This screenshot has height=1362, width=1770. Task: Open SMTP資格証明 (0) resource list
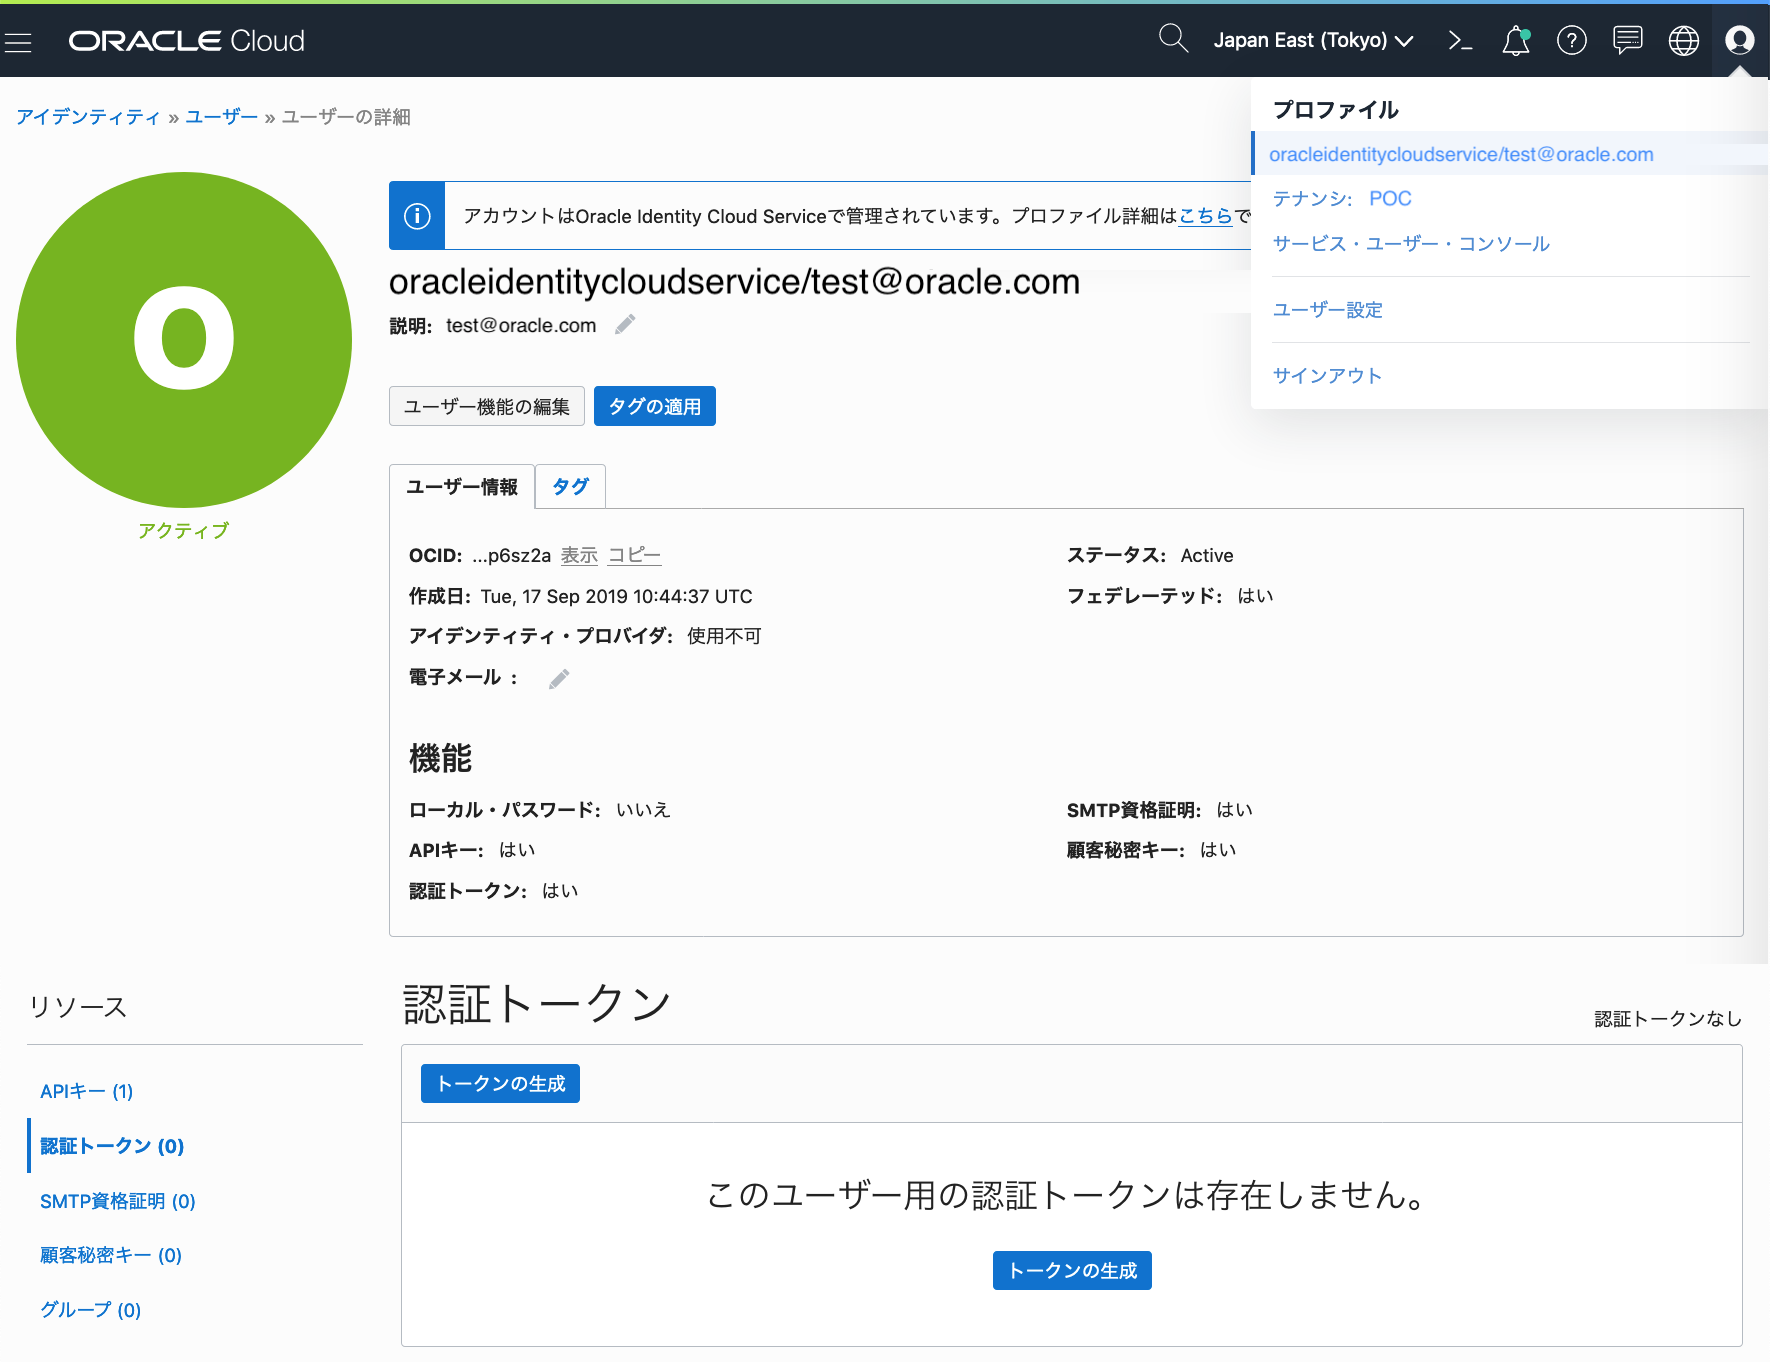(118, 1202)
